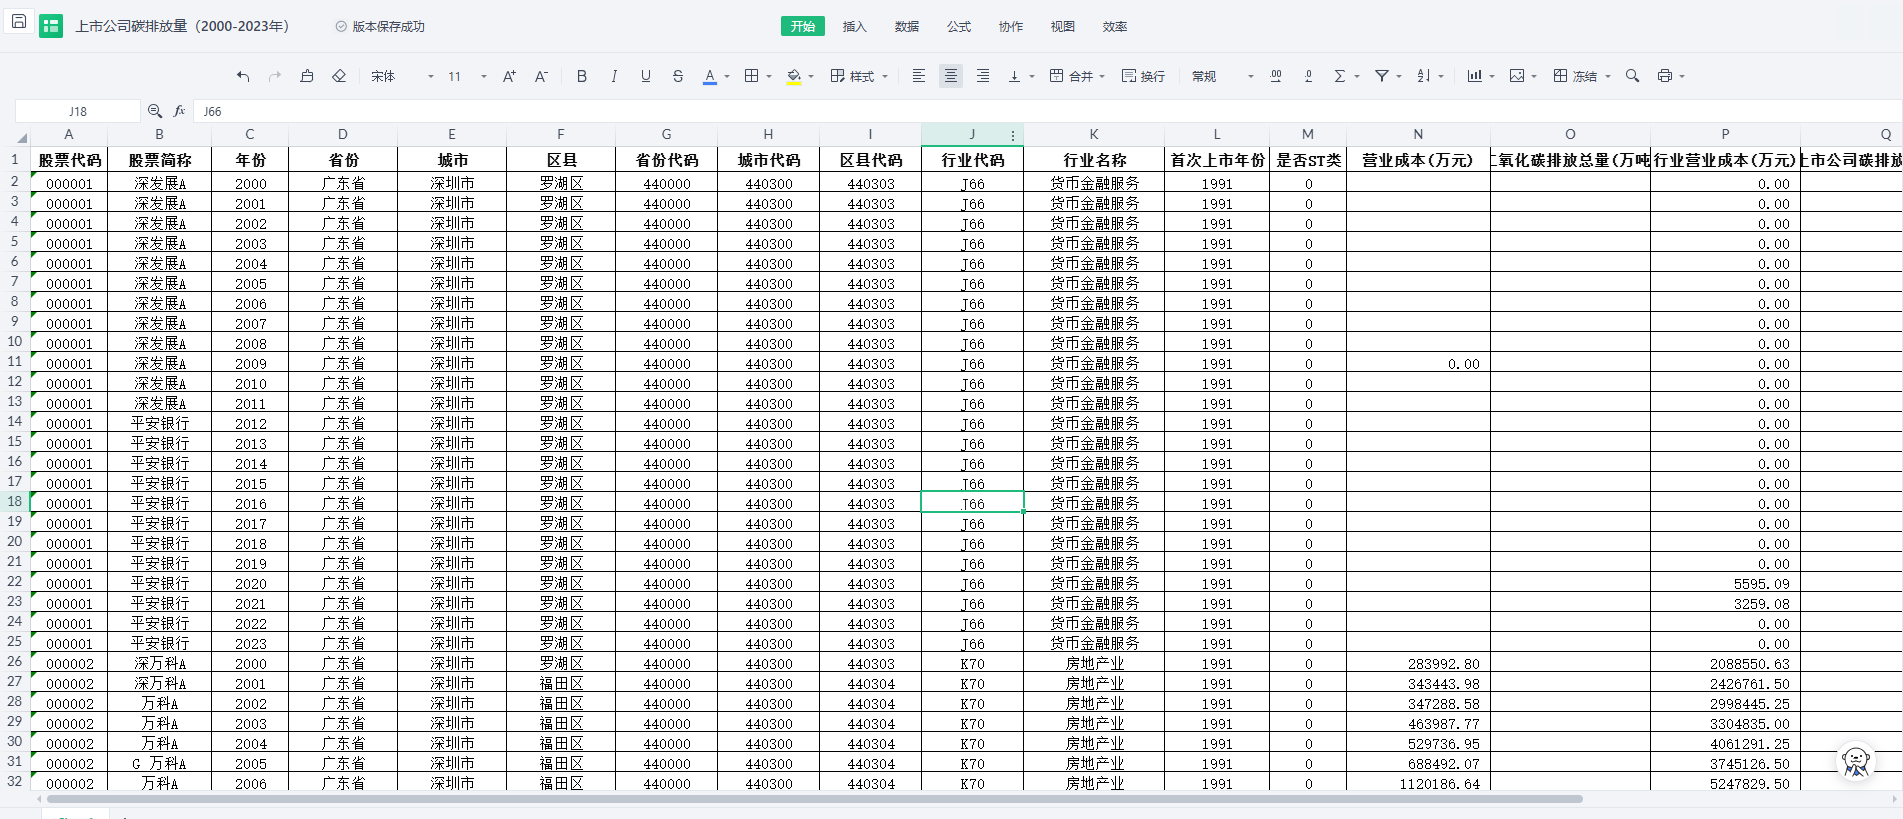Open the font size dropdown
This screenshot has height=819, width=1903.
pyautogui.click(x=467, y=76)
